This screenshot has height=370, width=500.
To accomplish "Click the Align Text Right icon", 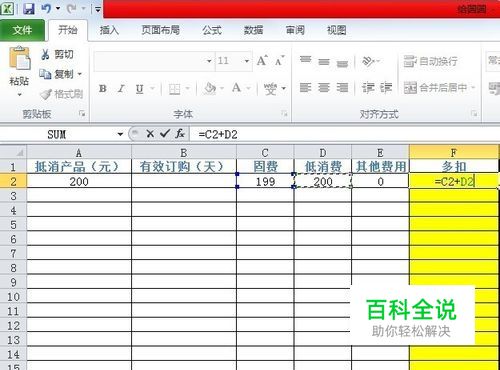I will 342,88.
